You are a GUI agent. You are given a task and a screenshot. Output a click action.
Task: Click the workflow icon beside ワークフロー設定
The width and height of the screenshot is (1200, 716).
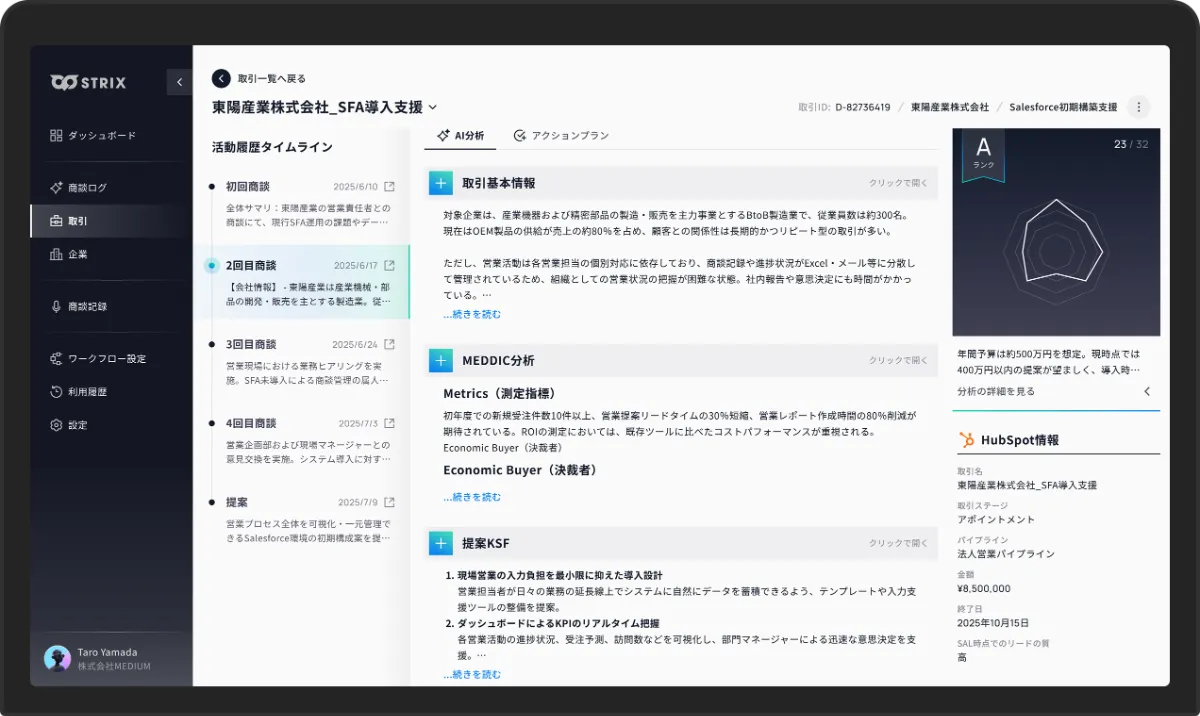click(56, 358)
